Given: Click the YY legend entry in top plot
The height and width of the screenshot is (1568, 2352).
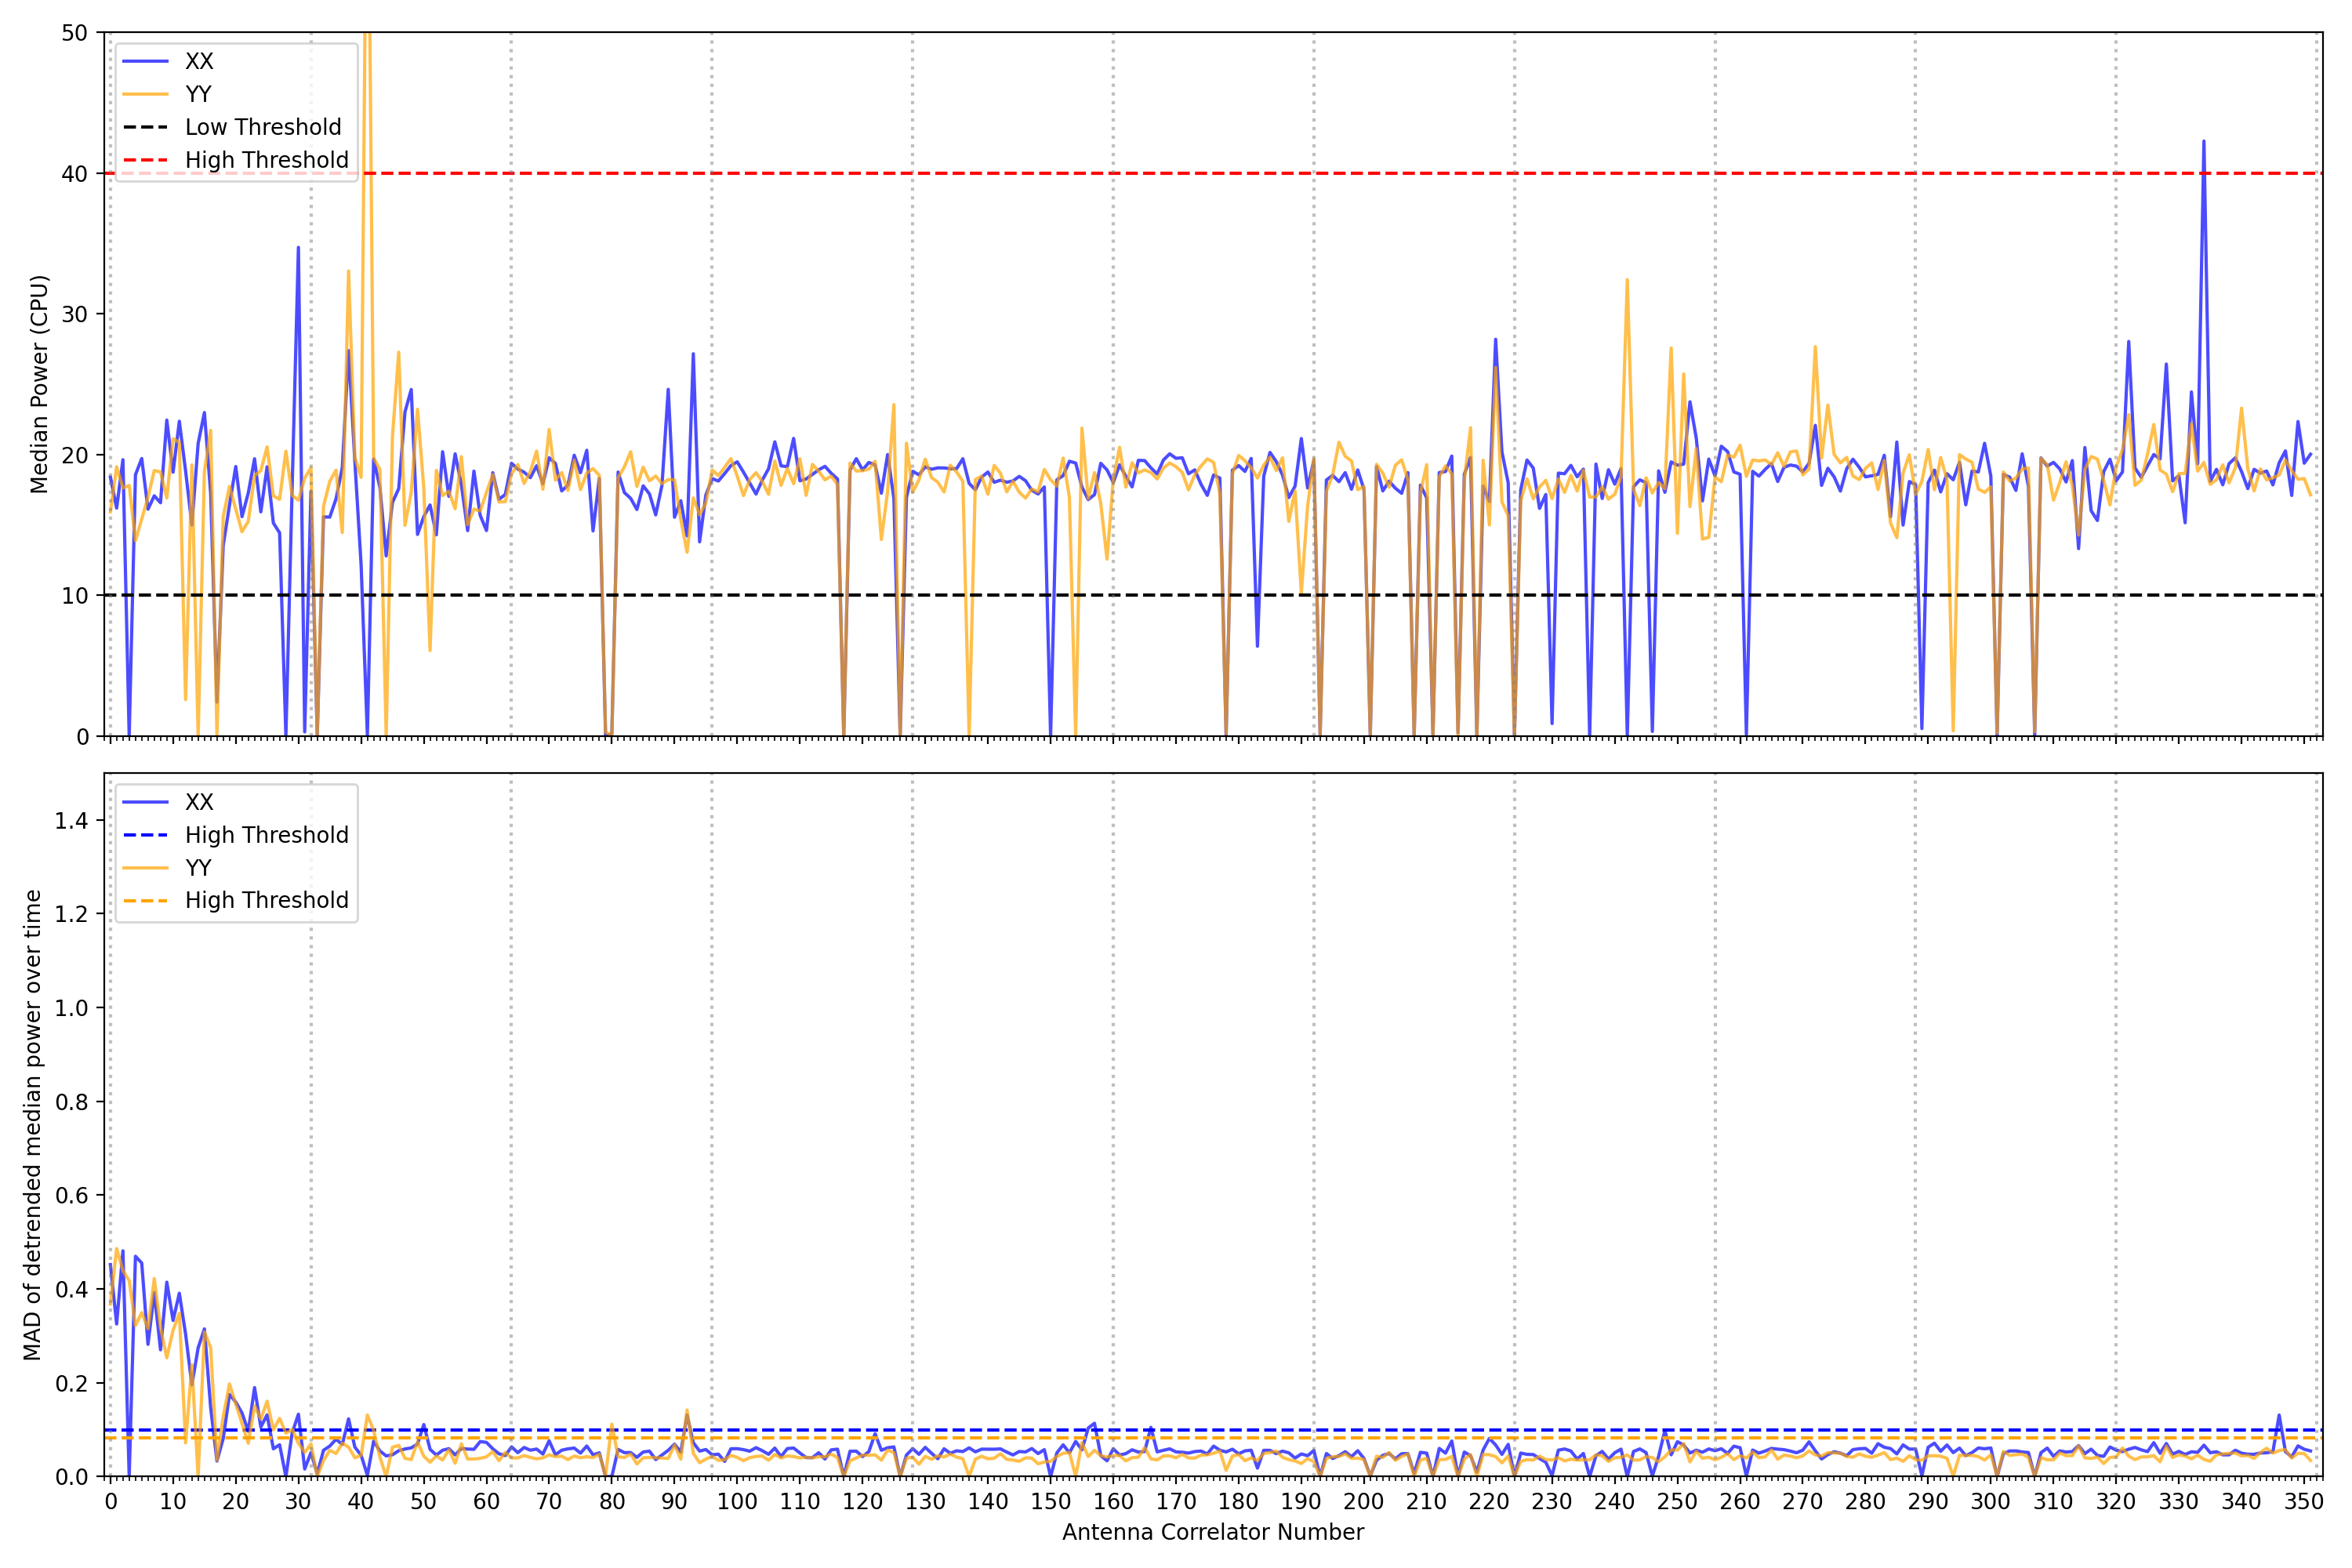Looking at the screenshot, I should pyautogui.click(x=198, y=94).
